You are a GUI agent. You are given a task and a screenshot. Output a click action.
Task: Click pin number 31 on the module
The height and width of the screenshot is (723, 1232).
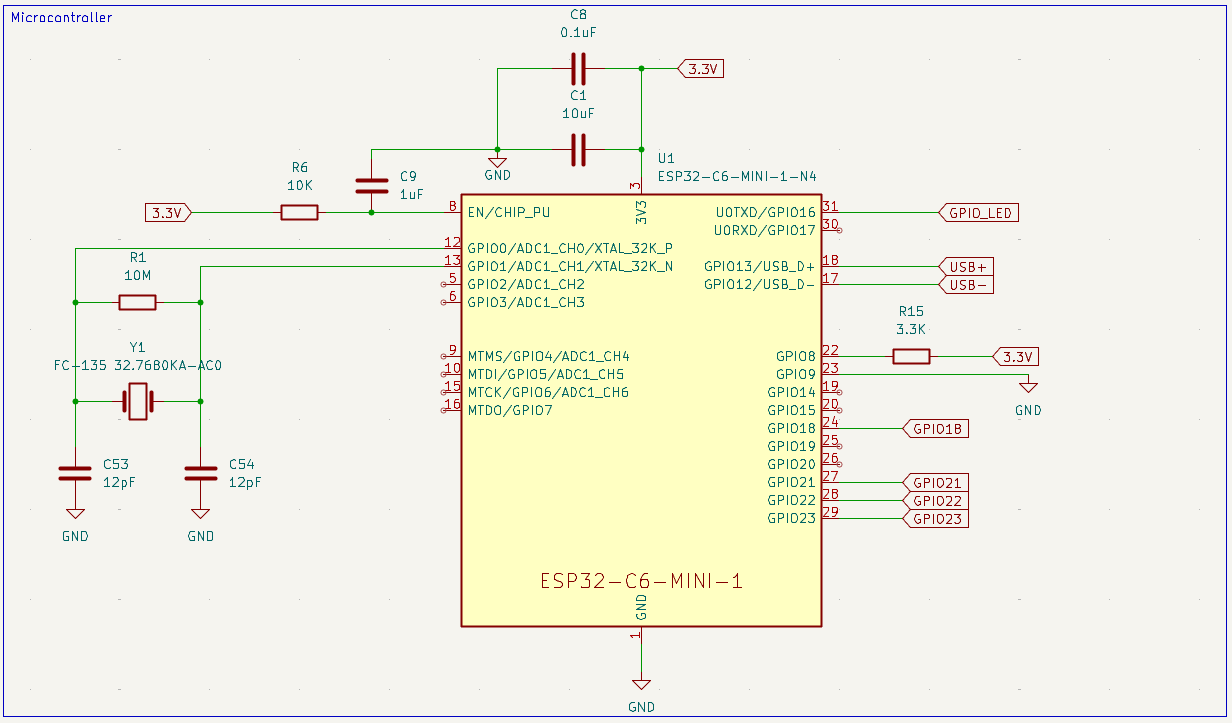pyautogui.click(x=830, y=206)
